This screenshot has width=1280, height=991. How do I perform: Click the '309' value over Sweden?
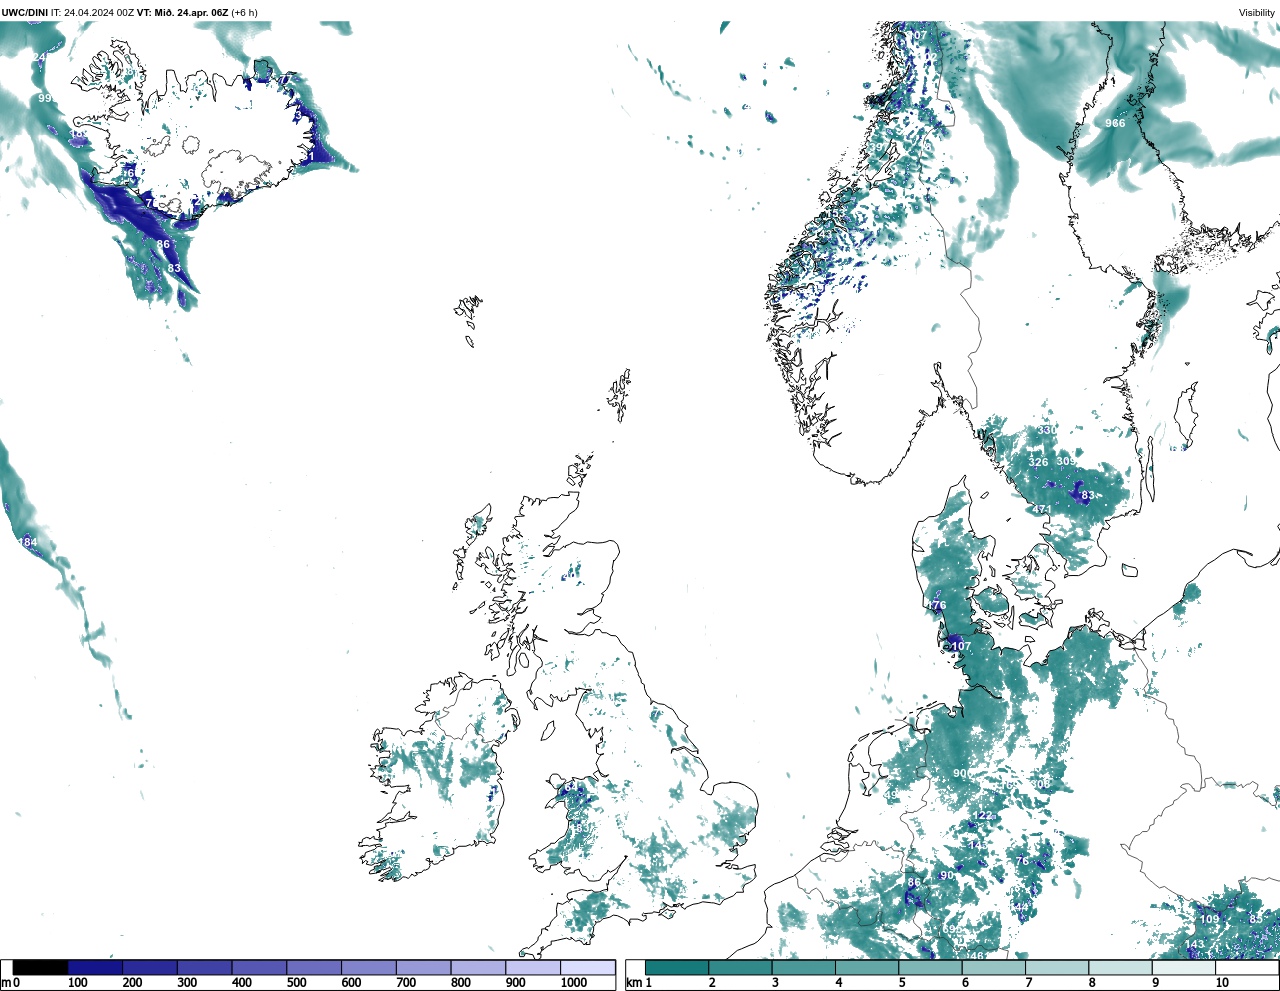coord(1067,461)
